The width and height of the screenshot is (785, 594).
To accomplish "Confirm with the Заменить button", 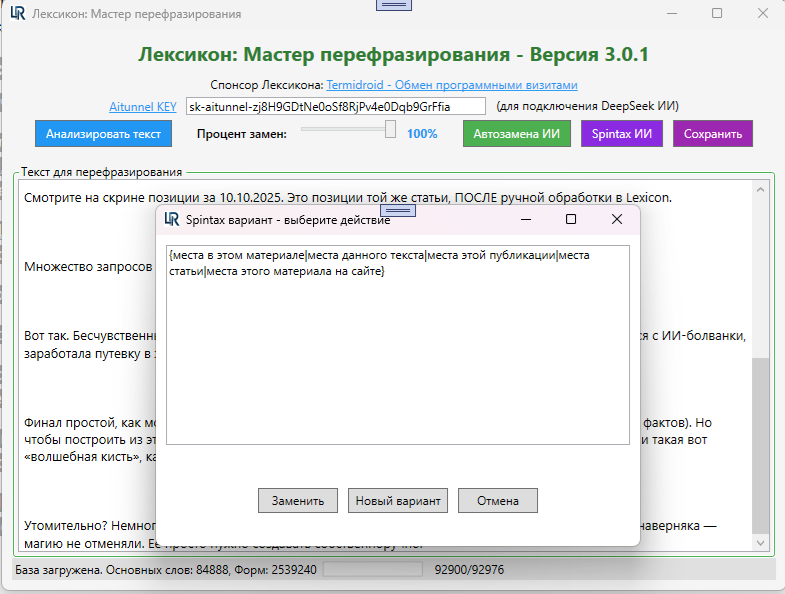I will click(297, 501).
